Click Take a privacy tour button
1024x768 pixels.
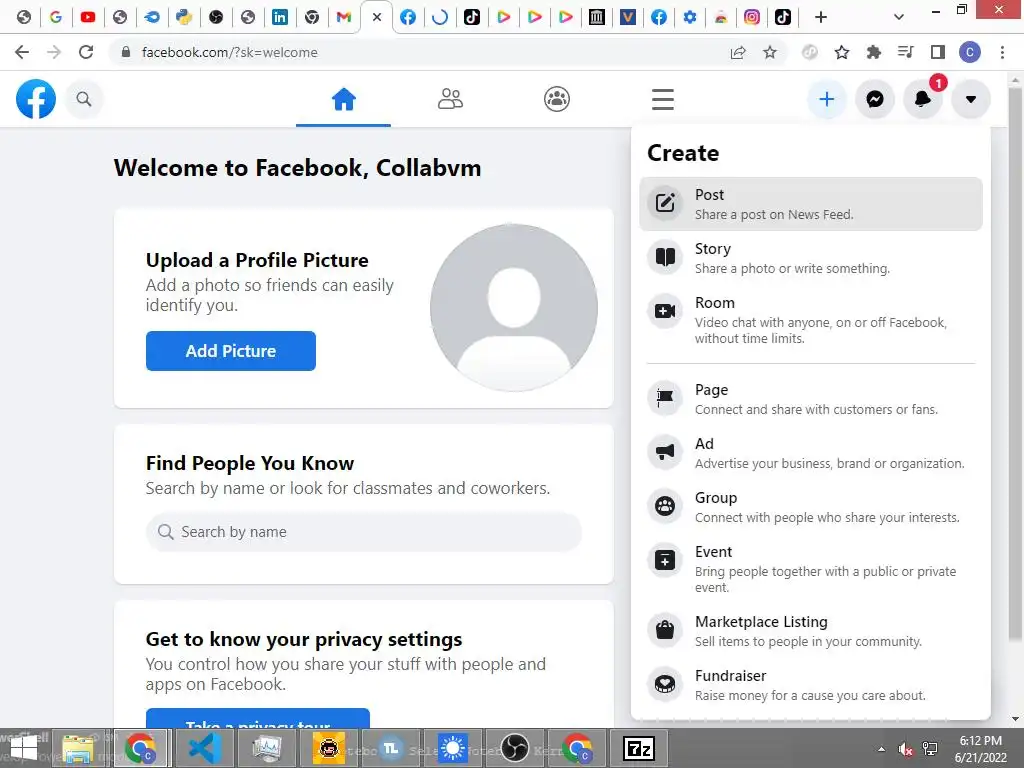[258, 718]
